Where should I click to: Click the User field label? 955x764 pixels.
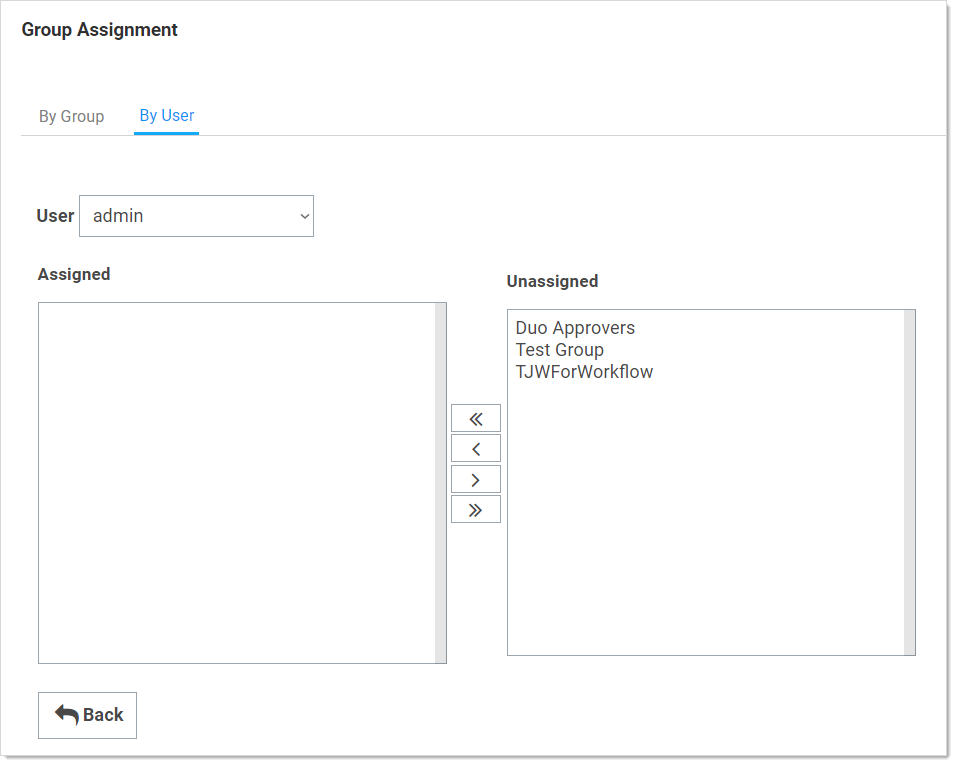[x=55, y=216]
